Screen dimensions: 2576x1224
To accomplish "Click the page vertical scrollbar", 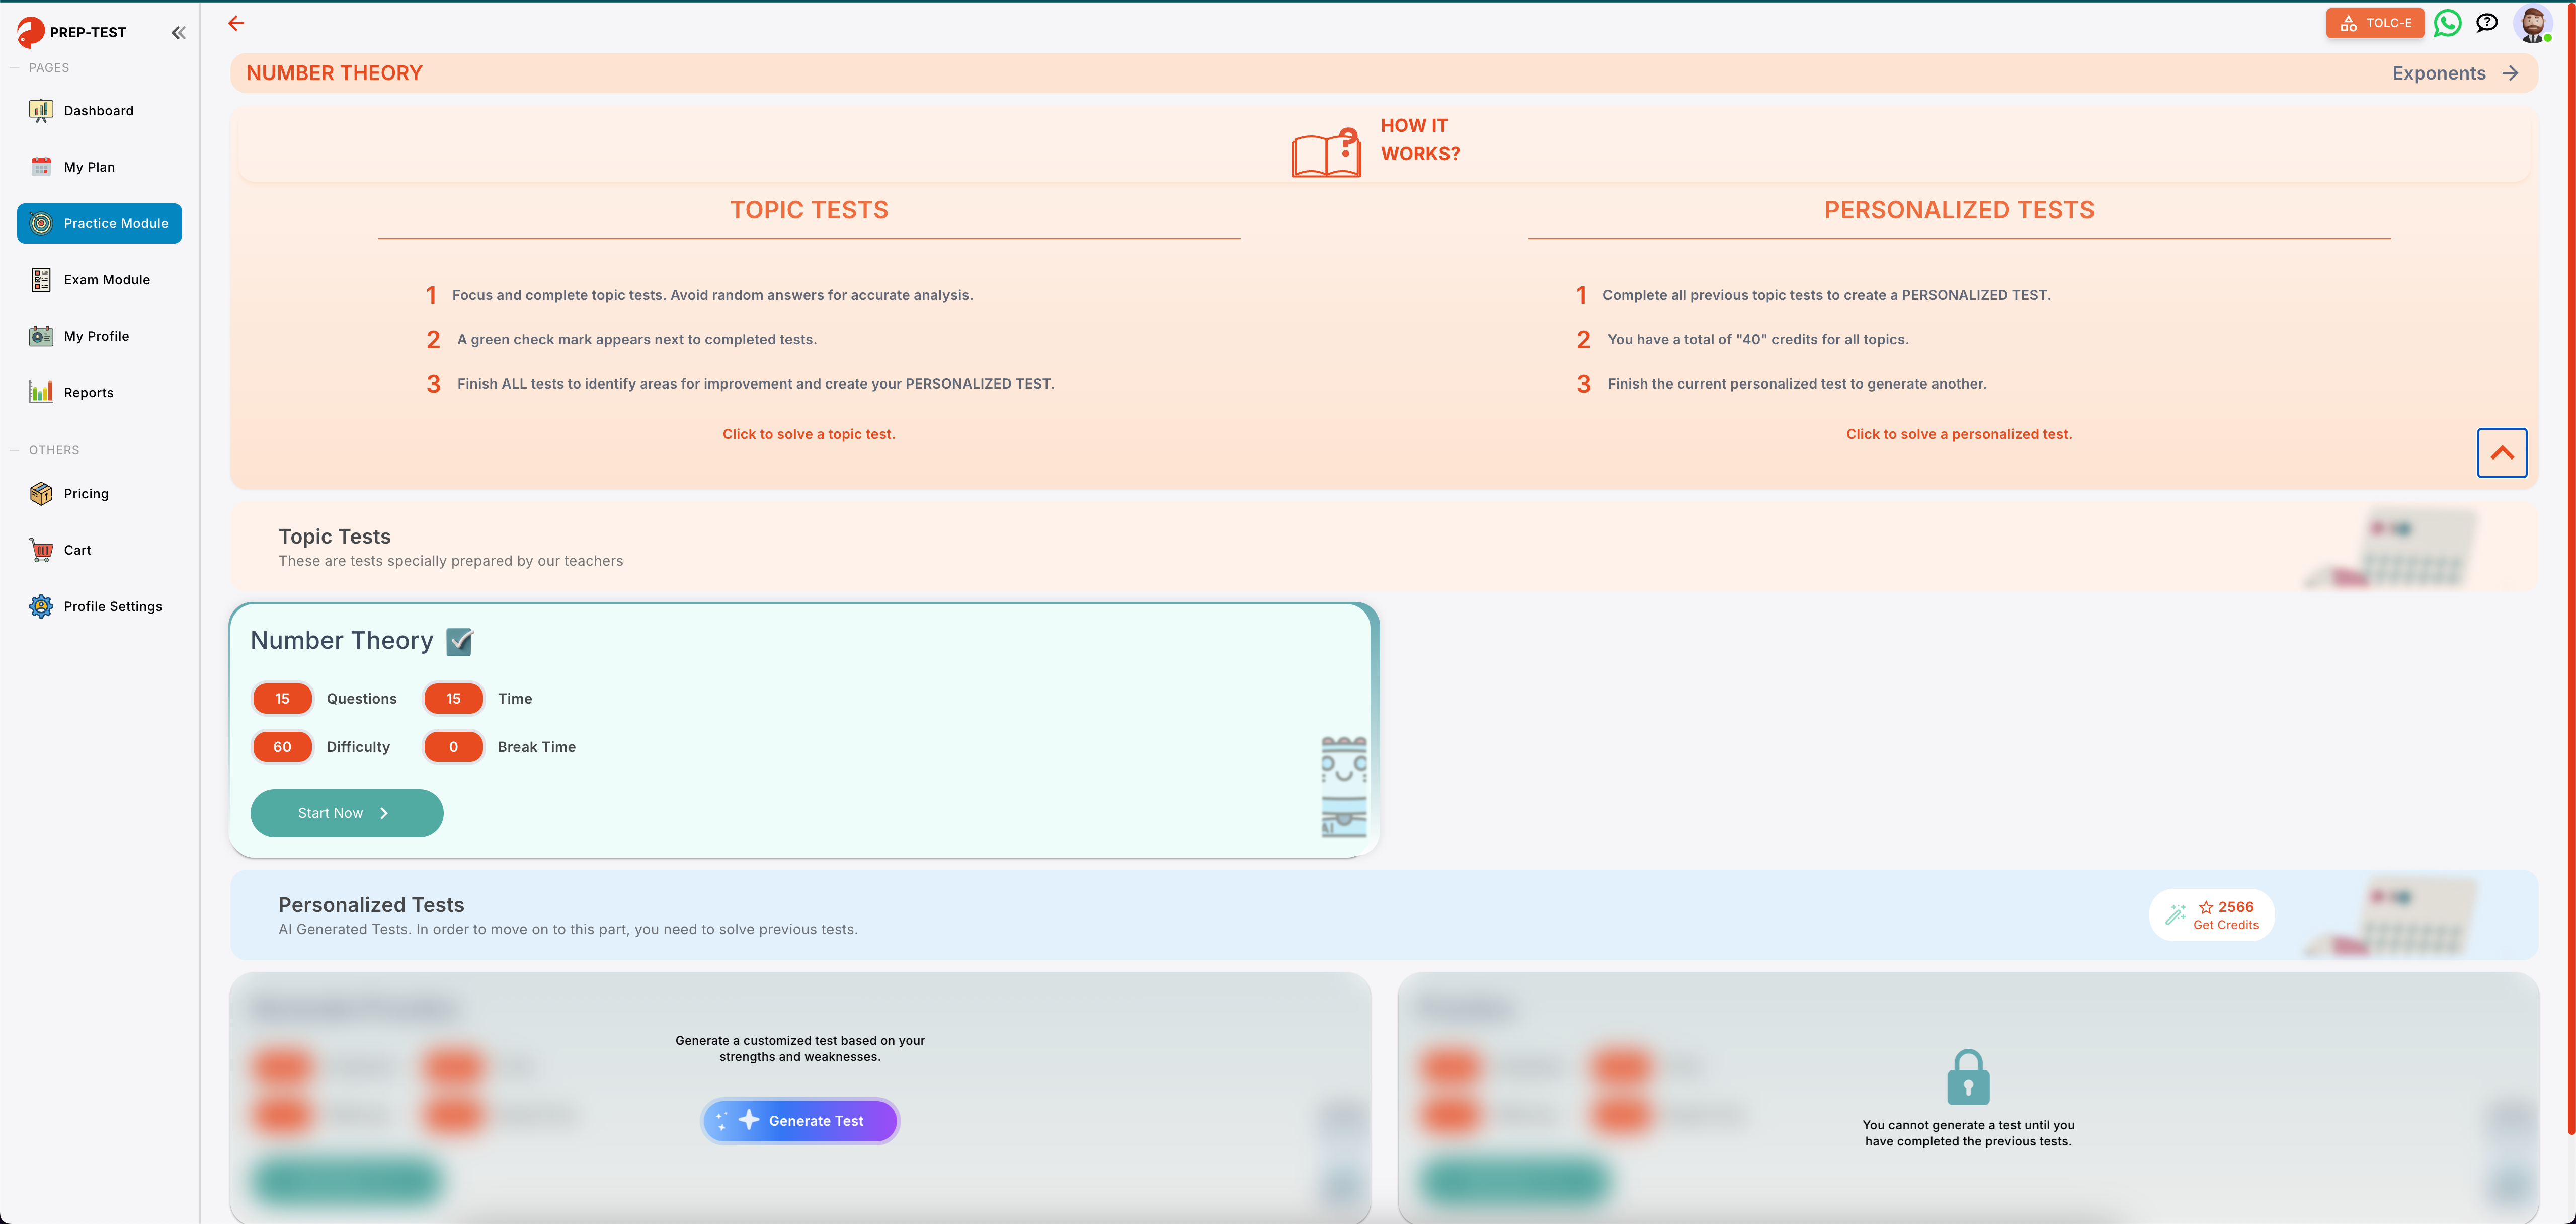I will (2570, 600).
